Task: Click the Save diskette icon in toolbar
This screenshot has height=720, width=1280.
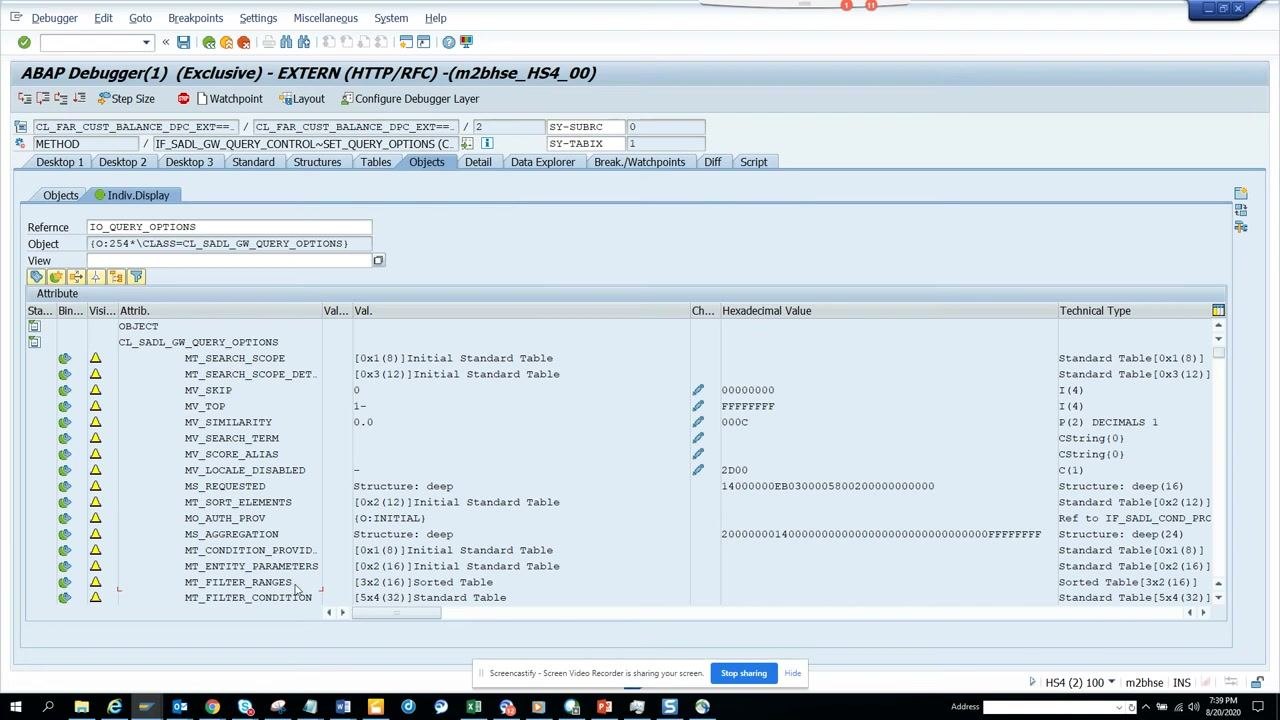Action: pyautogui.click(x=183, y=42)
